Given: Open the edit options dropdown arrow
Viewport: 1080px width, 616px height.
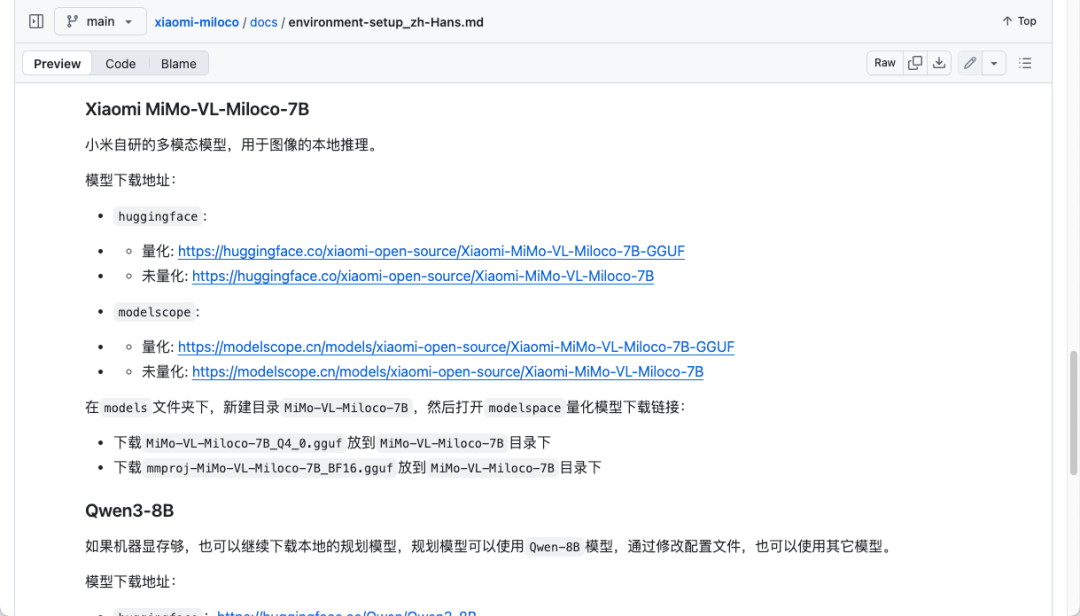Looking at the screenshot, I should (x=993, y=62).
